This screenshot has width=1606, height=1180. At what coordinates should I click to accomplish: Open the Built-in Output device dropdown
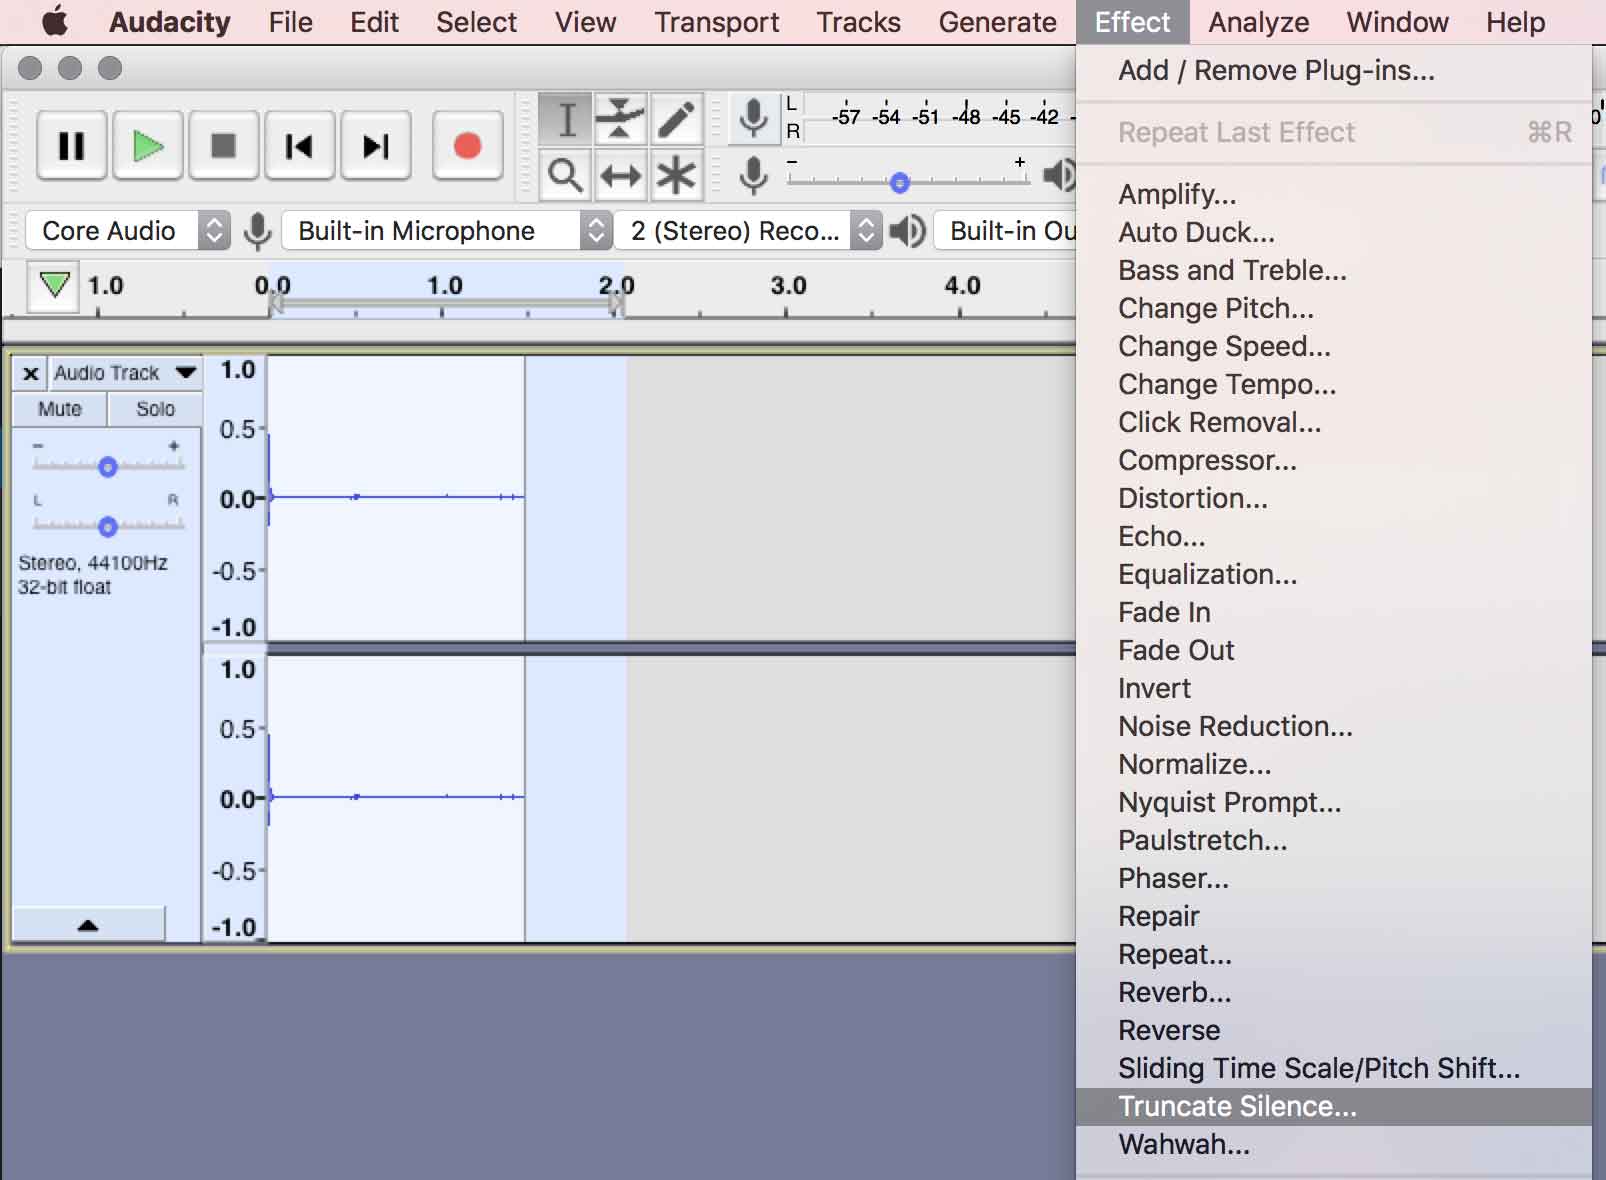[x=1005, y=231]
